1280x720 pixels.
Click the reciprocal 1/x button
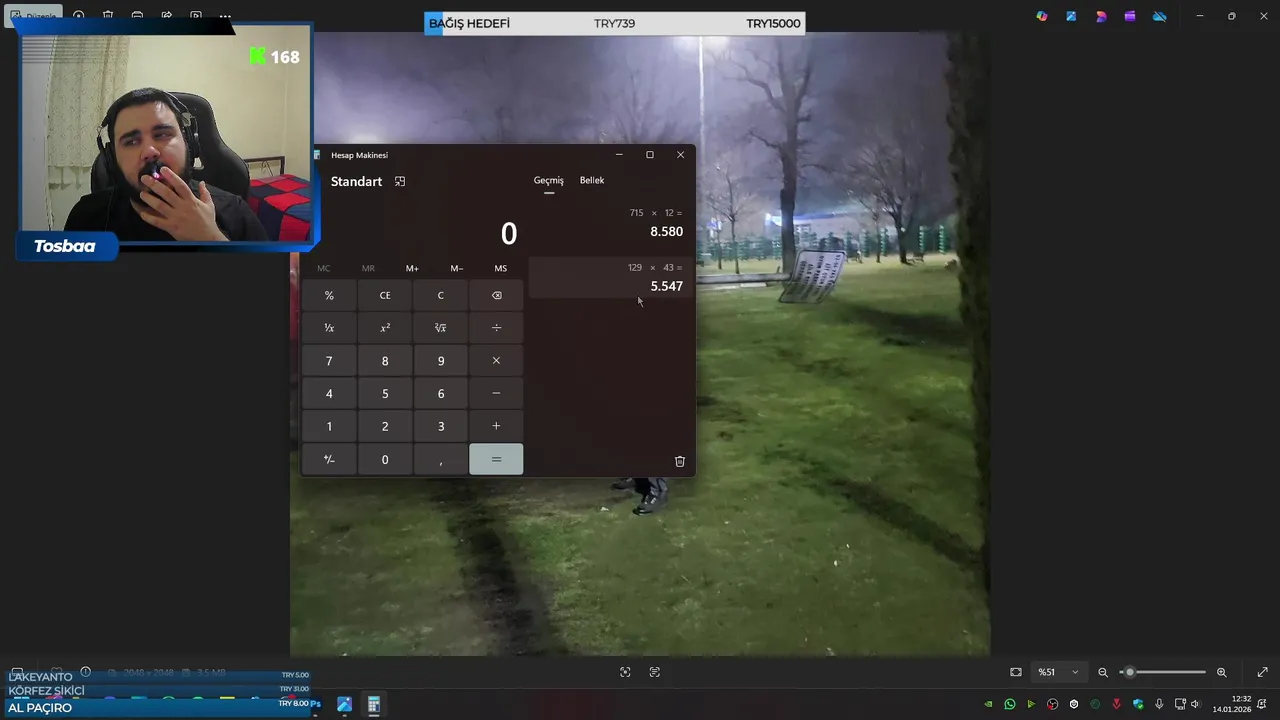(329, 328)
